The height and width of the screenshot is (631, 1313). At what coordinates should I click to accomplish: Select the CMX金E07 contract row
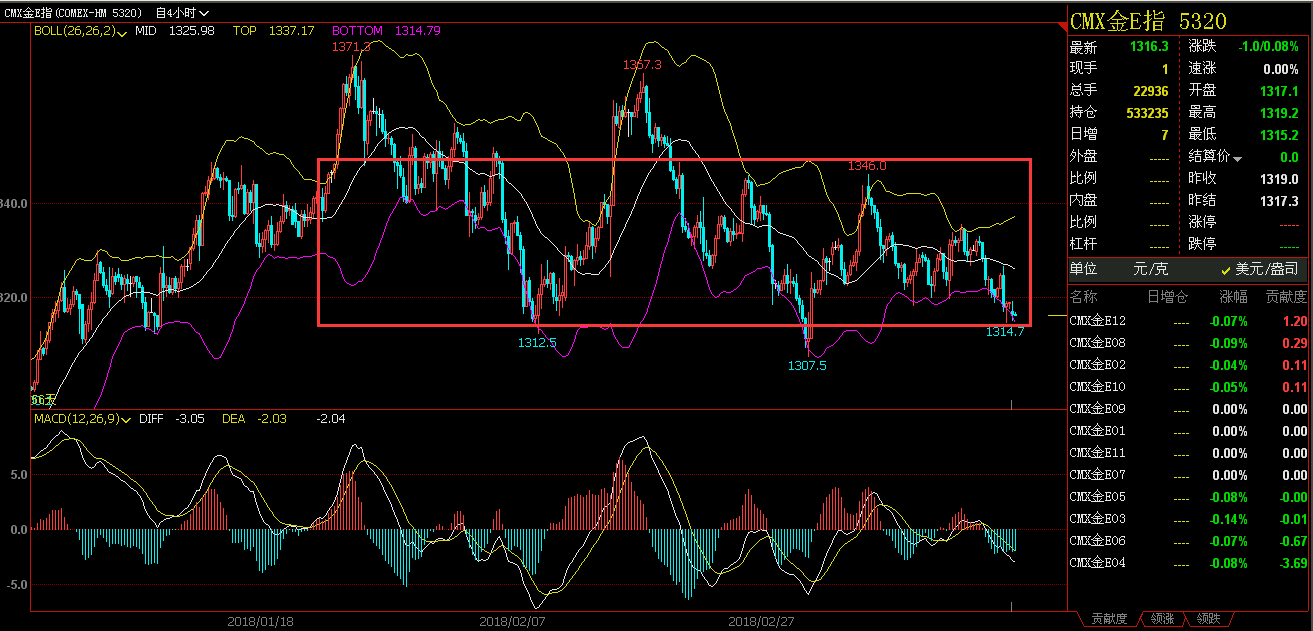point(1189,475)
